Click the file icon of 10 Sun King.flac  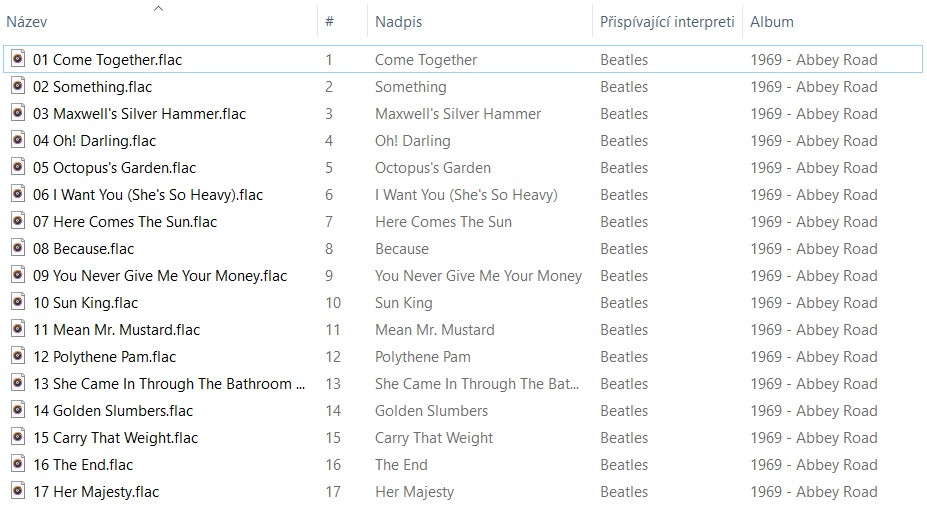tap(17, 302)
